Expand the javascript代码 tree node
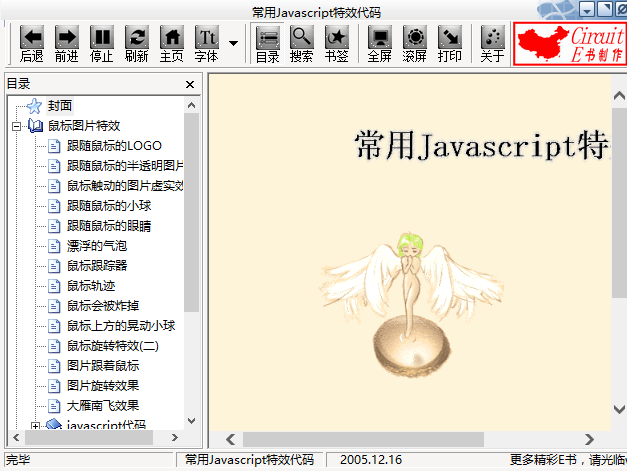This screenshot has width=627, height=471. click(35, 426)
